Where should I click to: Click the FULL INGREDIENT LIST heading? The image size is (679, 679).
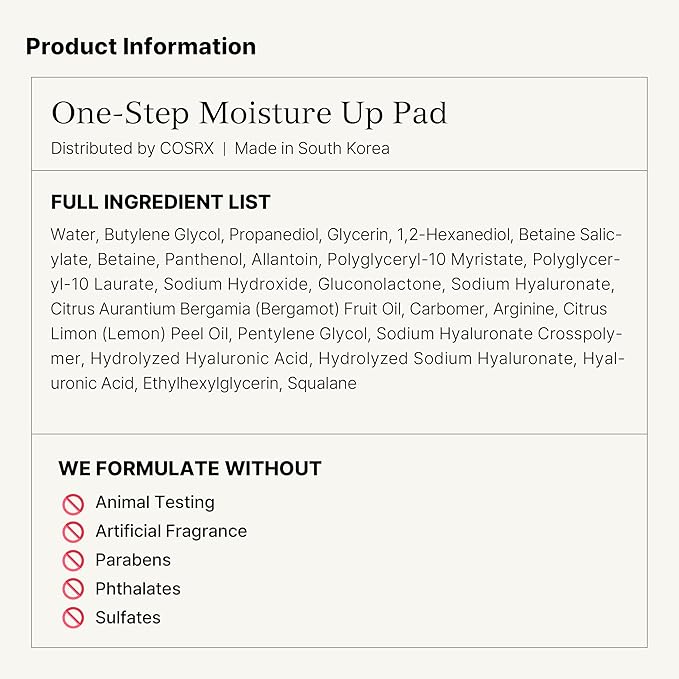[161, 202]
